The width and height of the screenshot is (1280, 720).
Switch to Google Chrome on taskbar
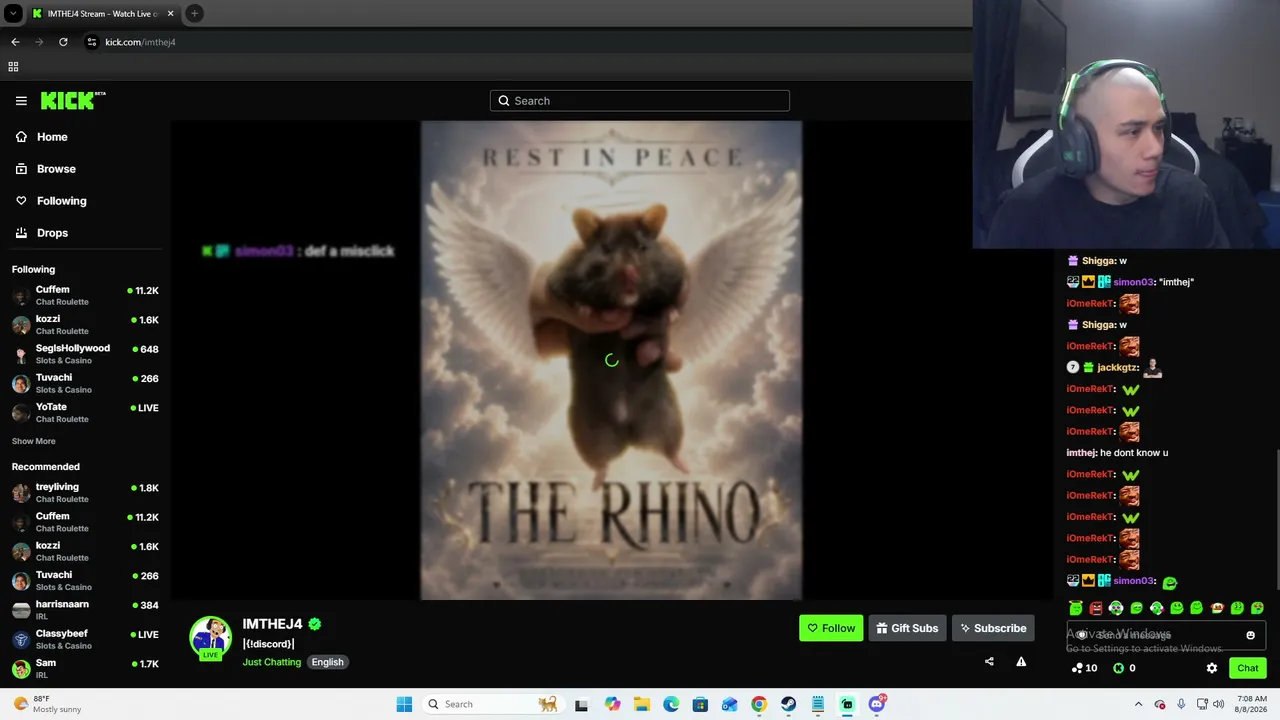pyautogui.click(x=759, y=704)
